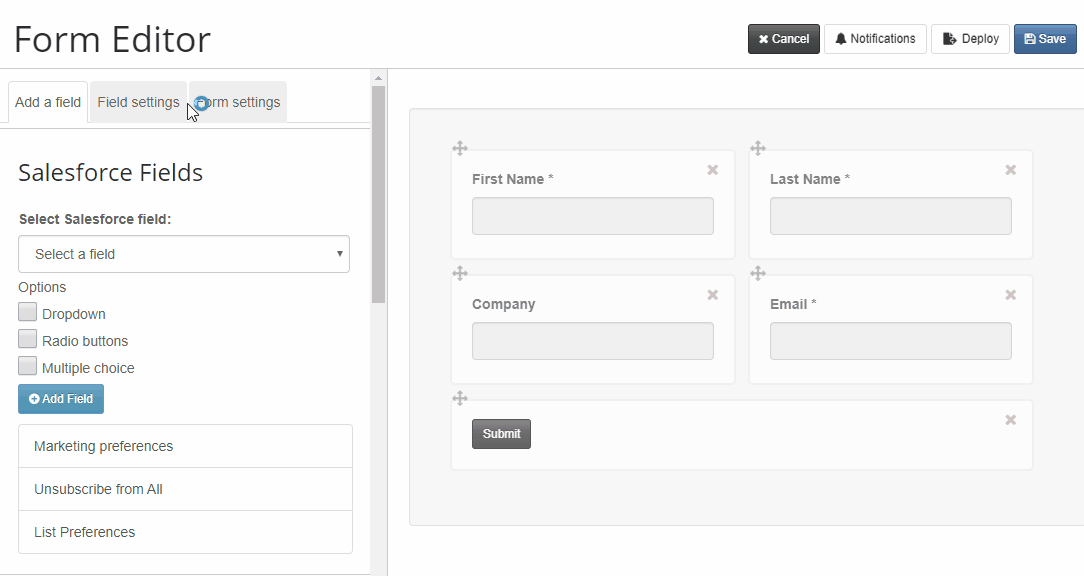Open the Select a field dropdown
Viewport: 1084px width, 576px height.
[184, 254]
